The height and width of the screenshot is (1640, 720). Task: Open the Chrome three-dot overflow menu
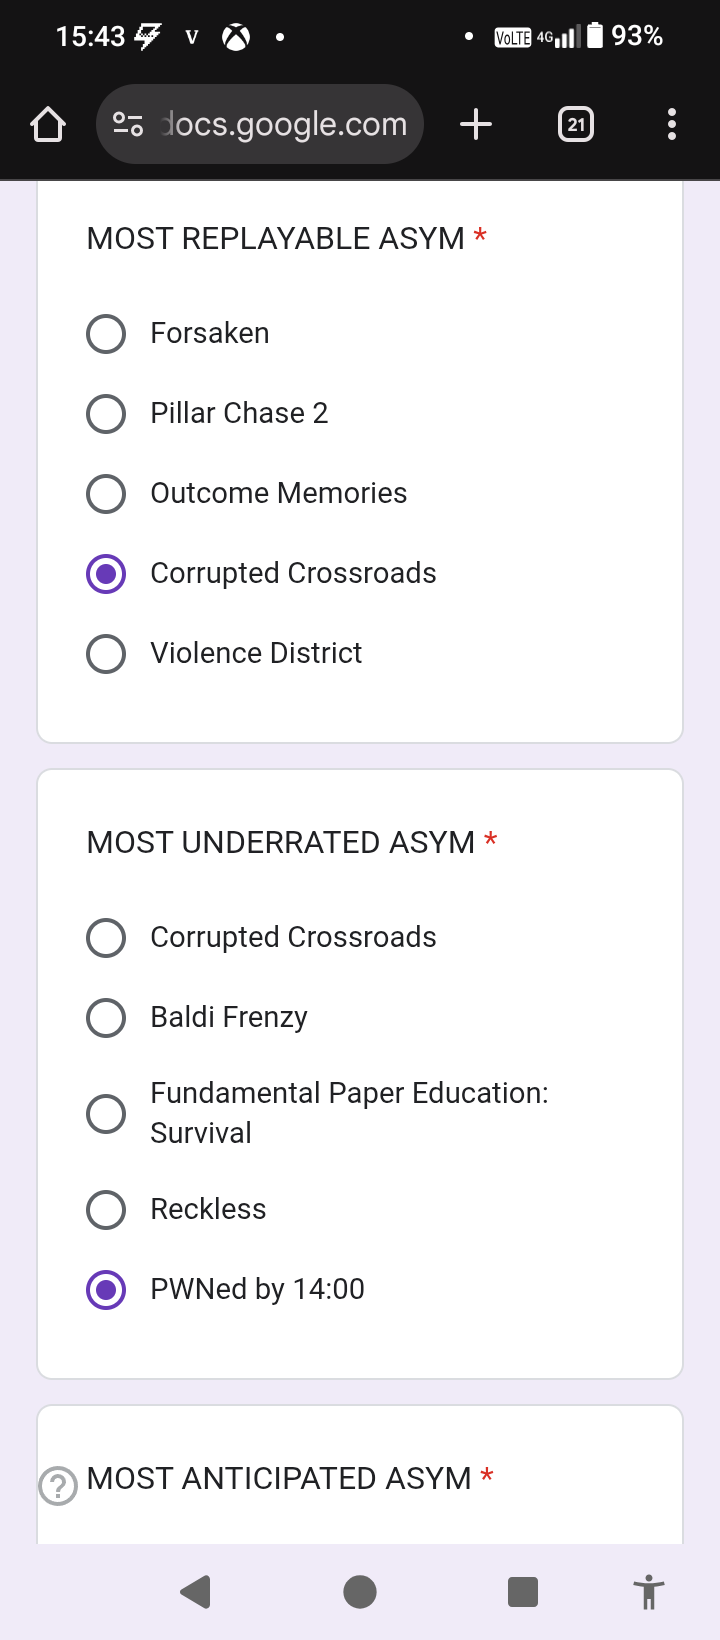[671, 125]
